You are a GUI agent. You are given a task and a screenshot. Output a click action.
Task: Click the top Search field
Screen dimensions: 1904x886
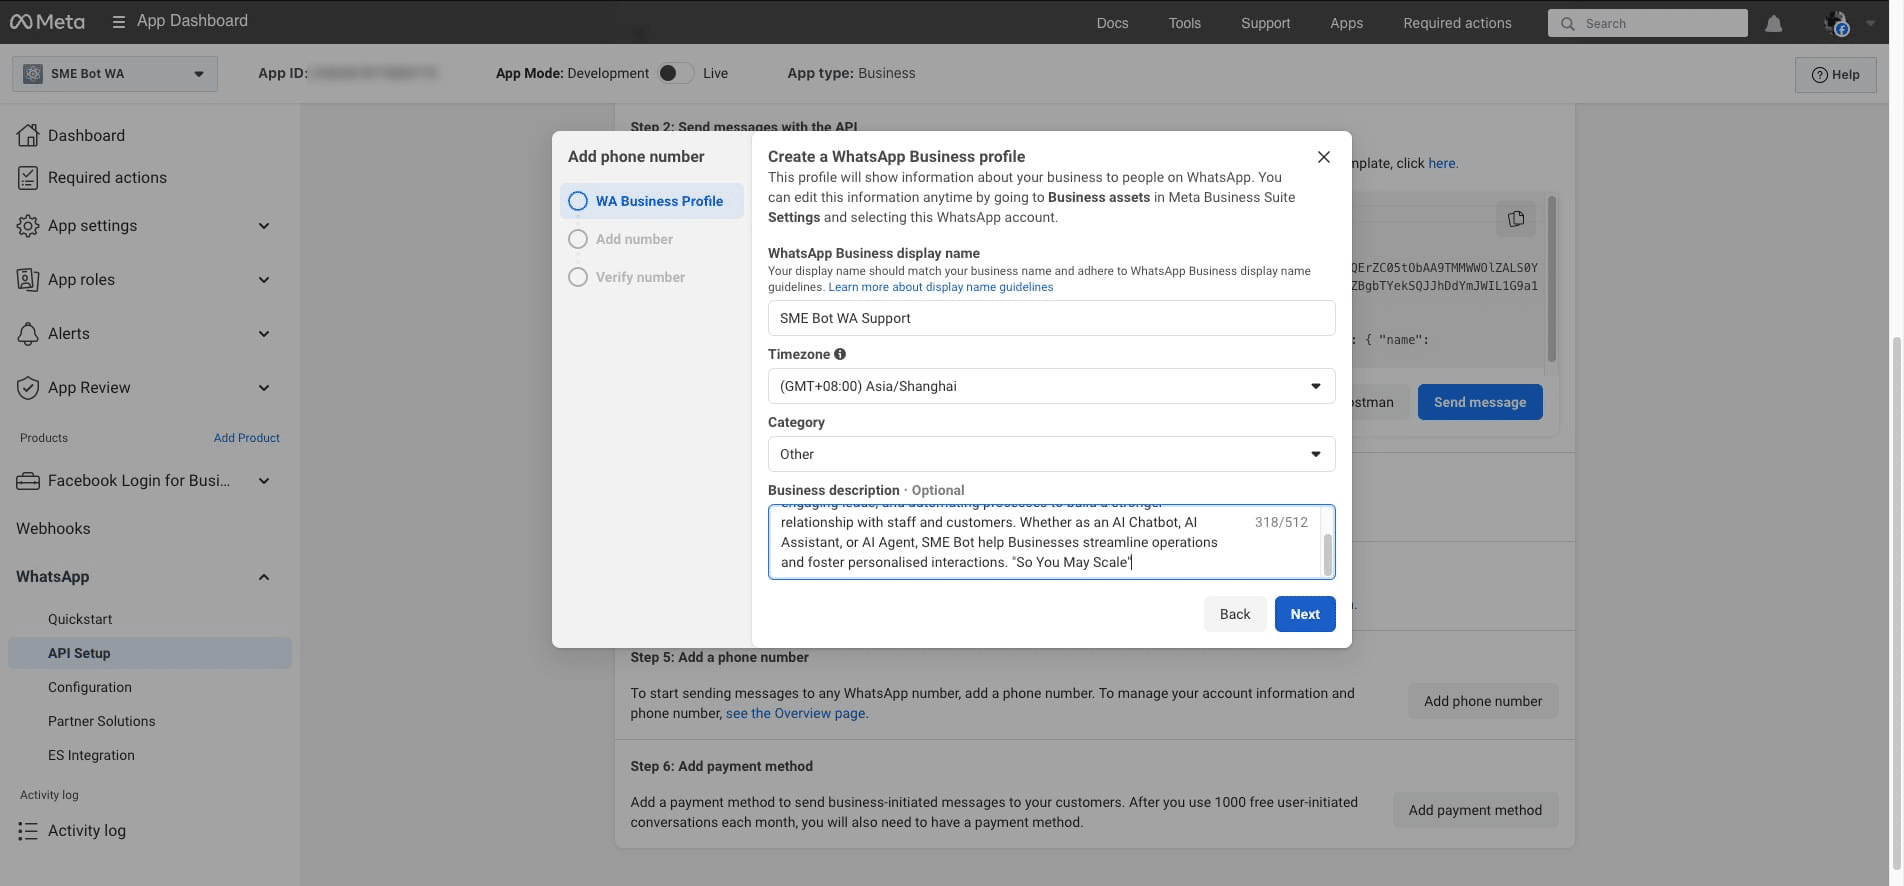[1647, 23]
